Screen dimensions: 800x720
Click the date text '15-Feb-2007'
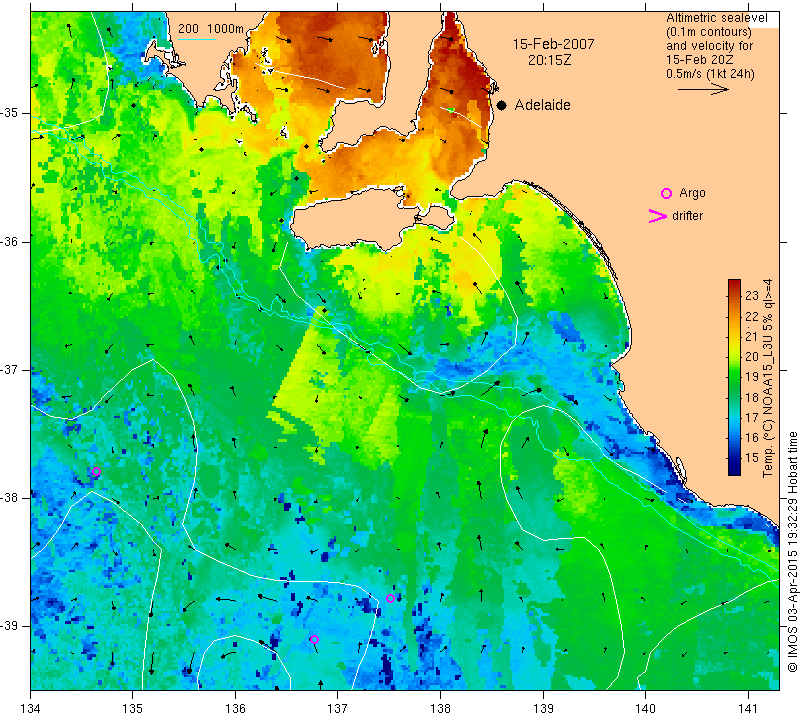(x=554, y=44)
